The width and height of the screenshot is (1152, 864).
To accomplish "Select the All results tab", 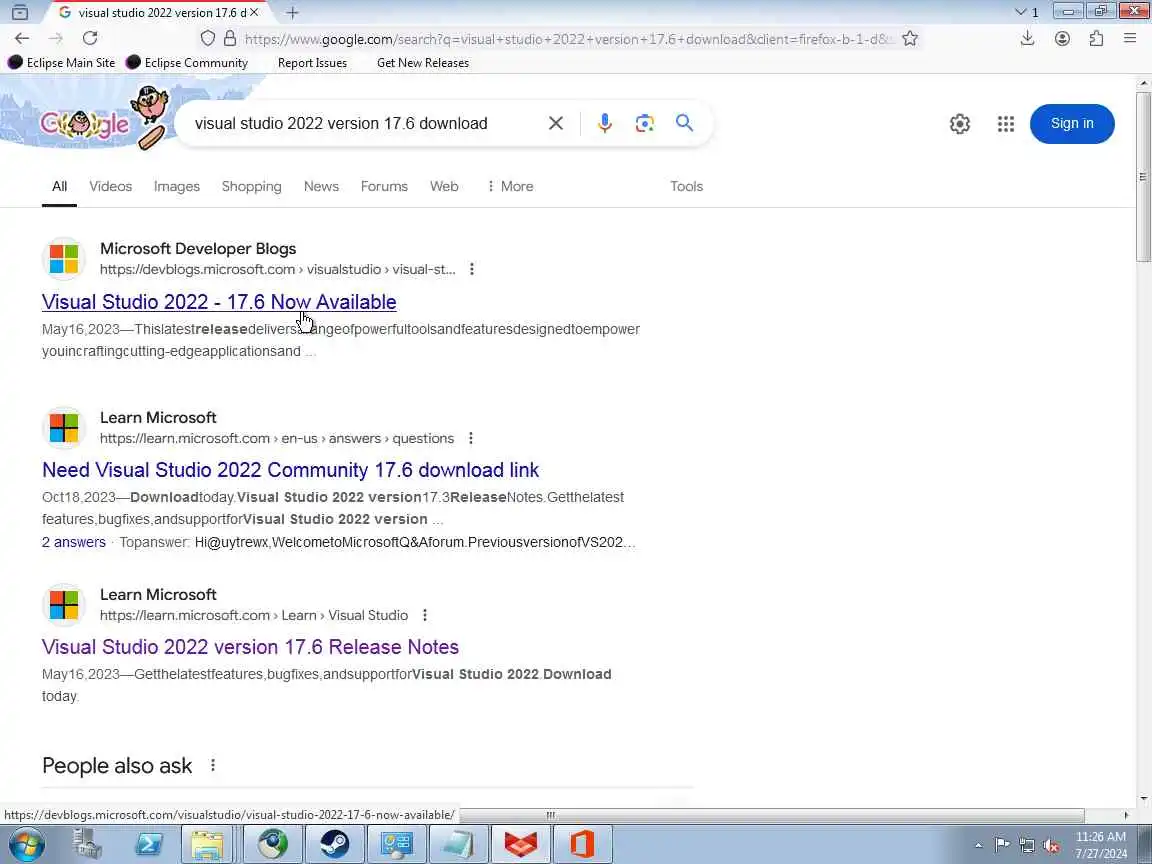I will [60, 187].
